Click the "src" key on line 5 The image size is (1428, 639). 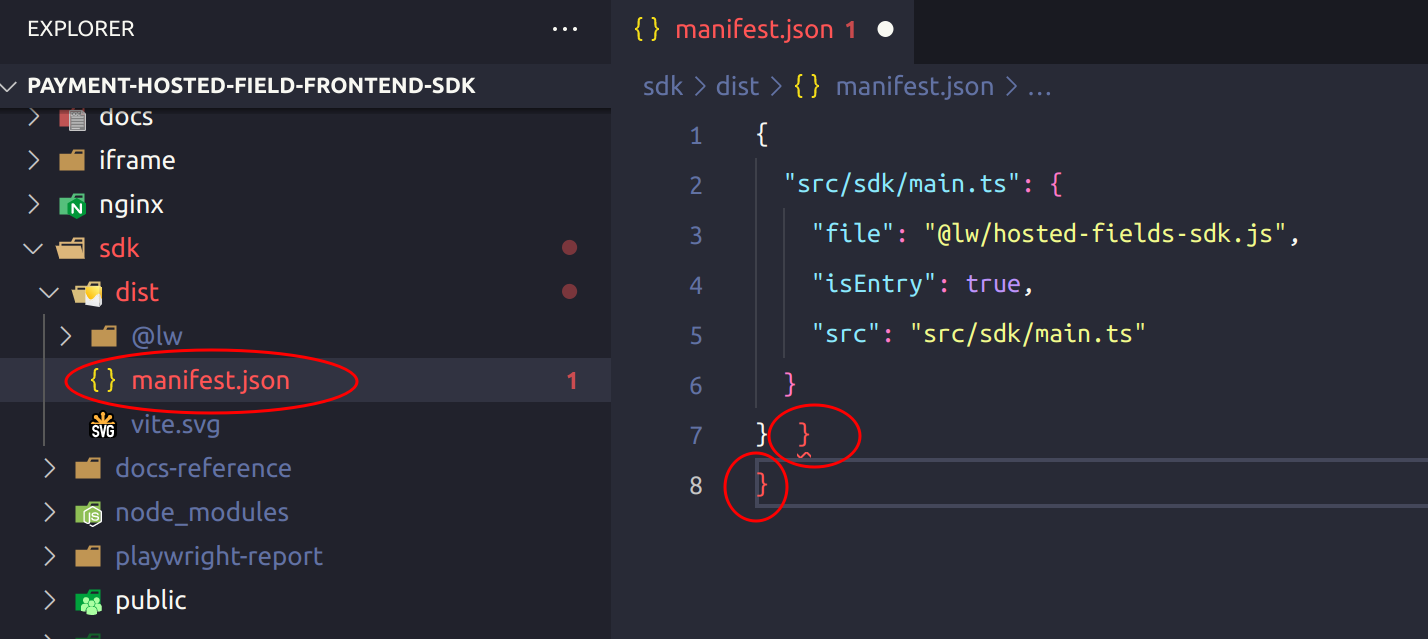click(846, 335)
